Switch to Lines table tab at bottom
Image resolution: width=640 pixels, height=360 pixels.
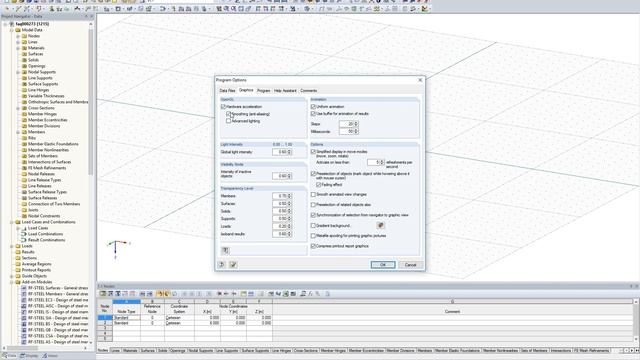click(x=116, y=351)
